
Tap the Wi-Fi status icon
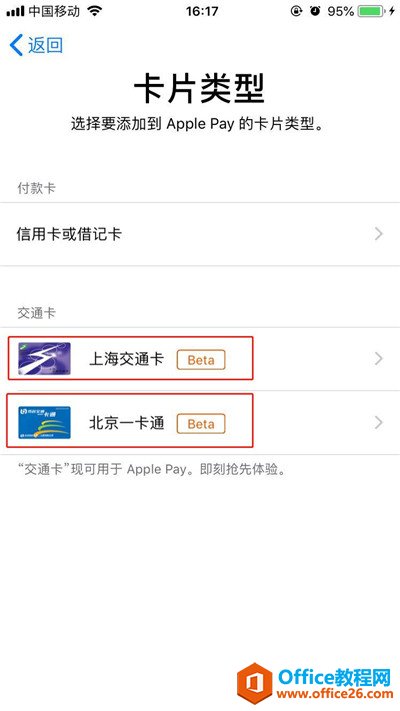pos(94,11)
